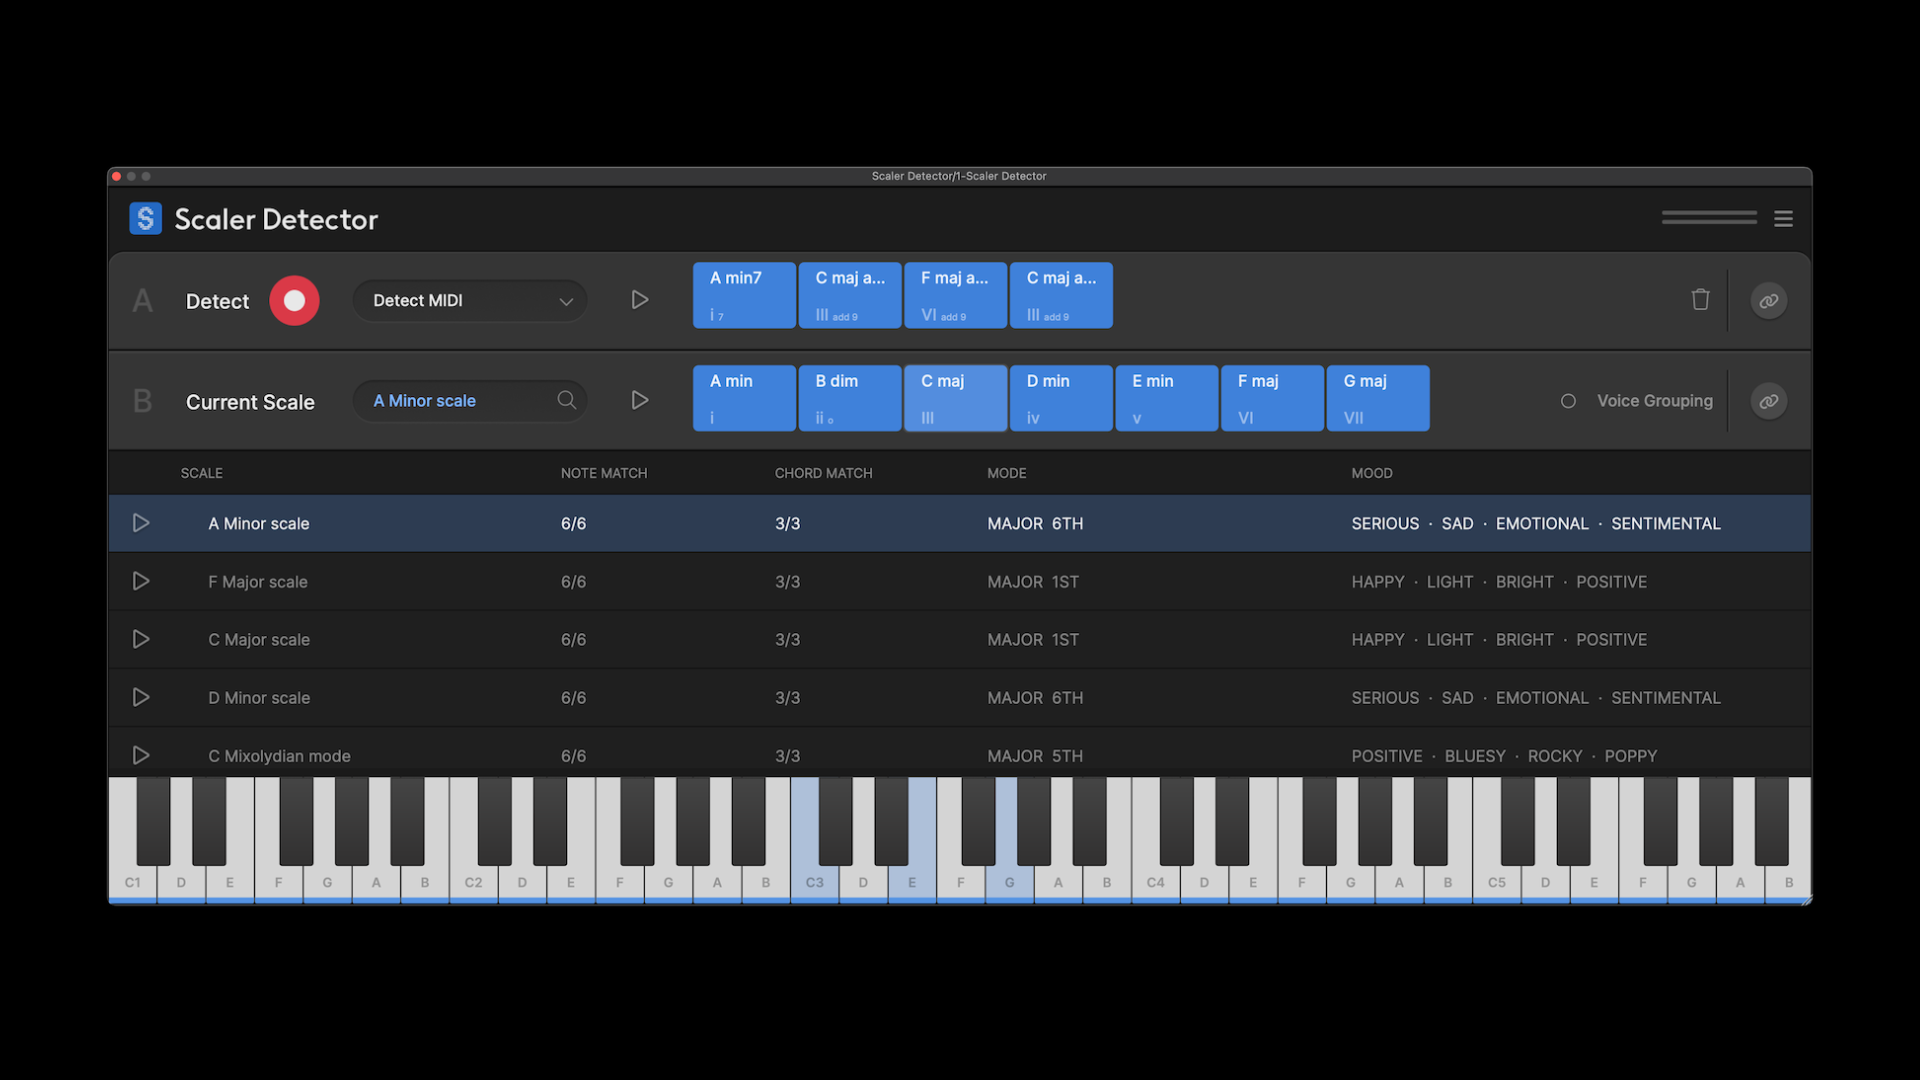
Task: Preview the D Minor scale row
Action: tap(141, 697)
